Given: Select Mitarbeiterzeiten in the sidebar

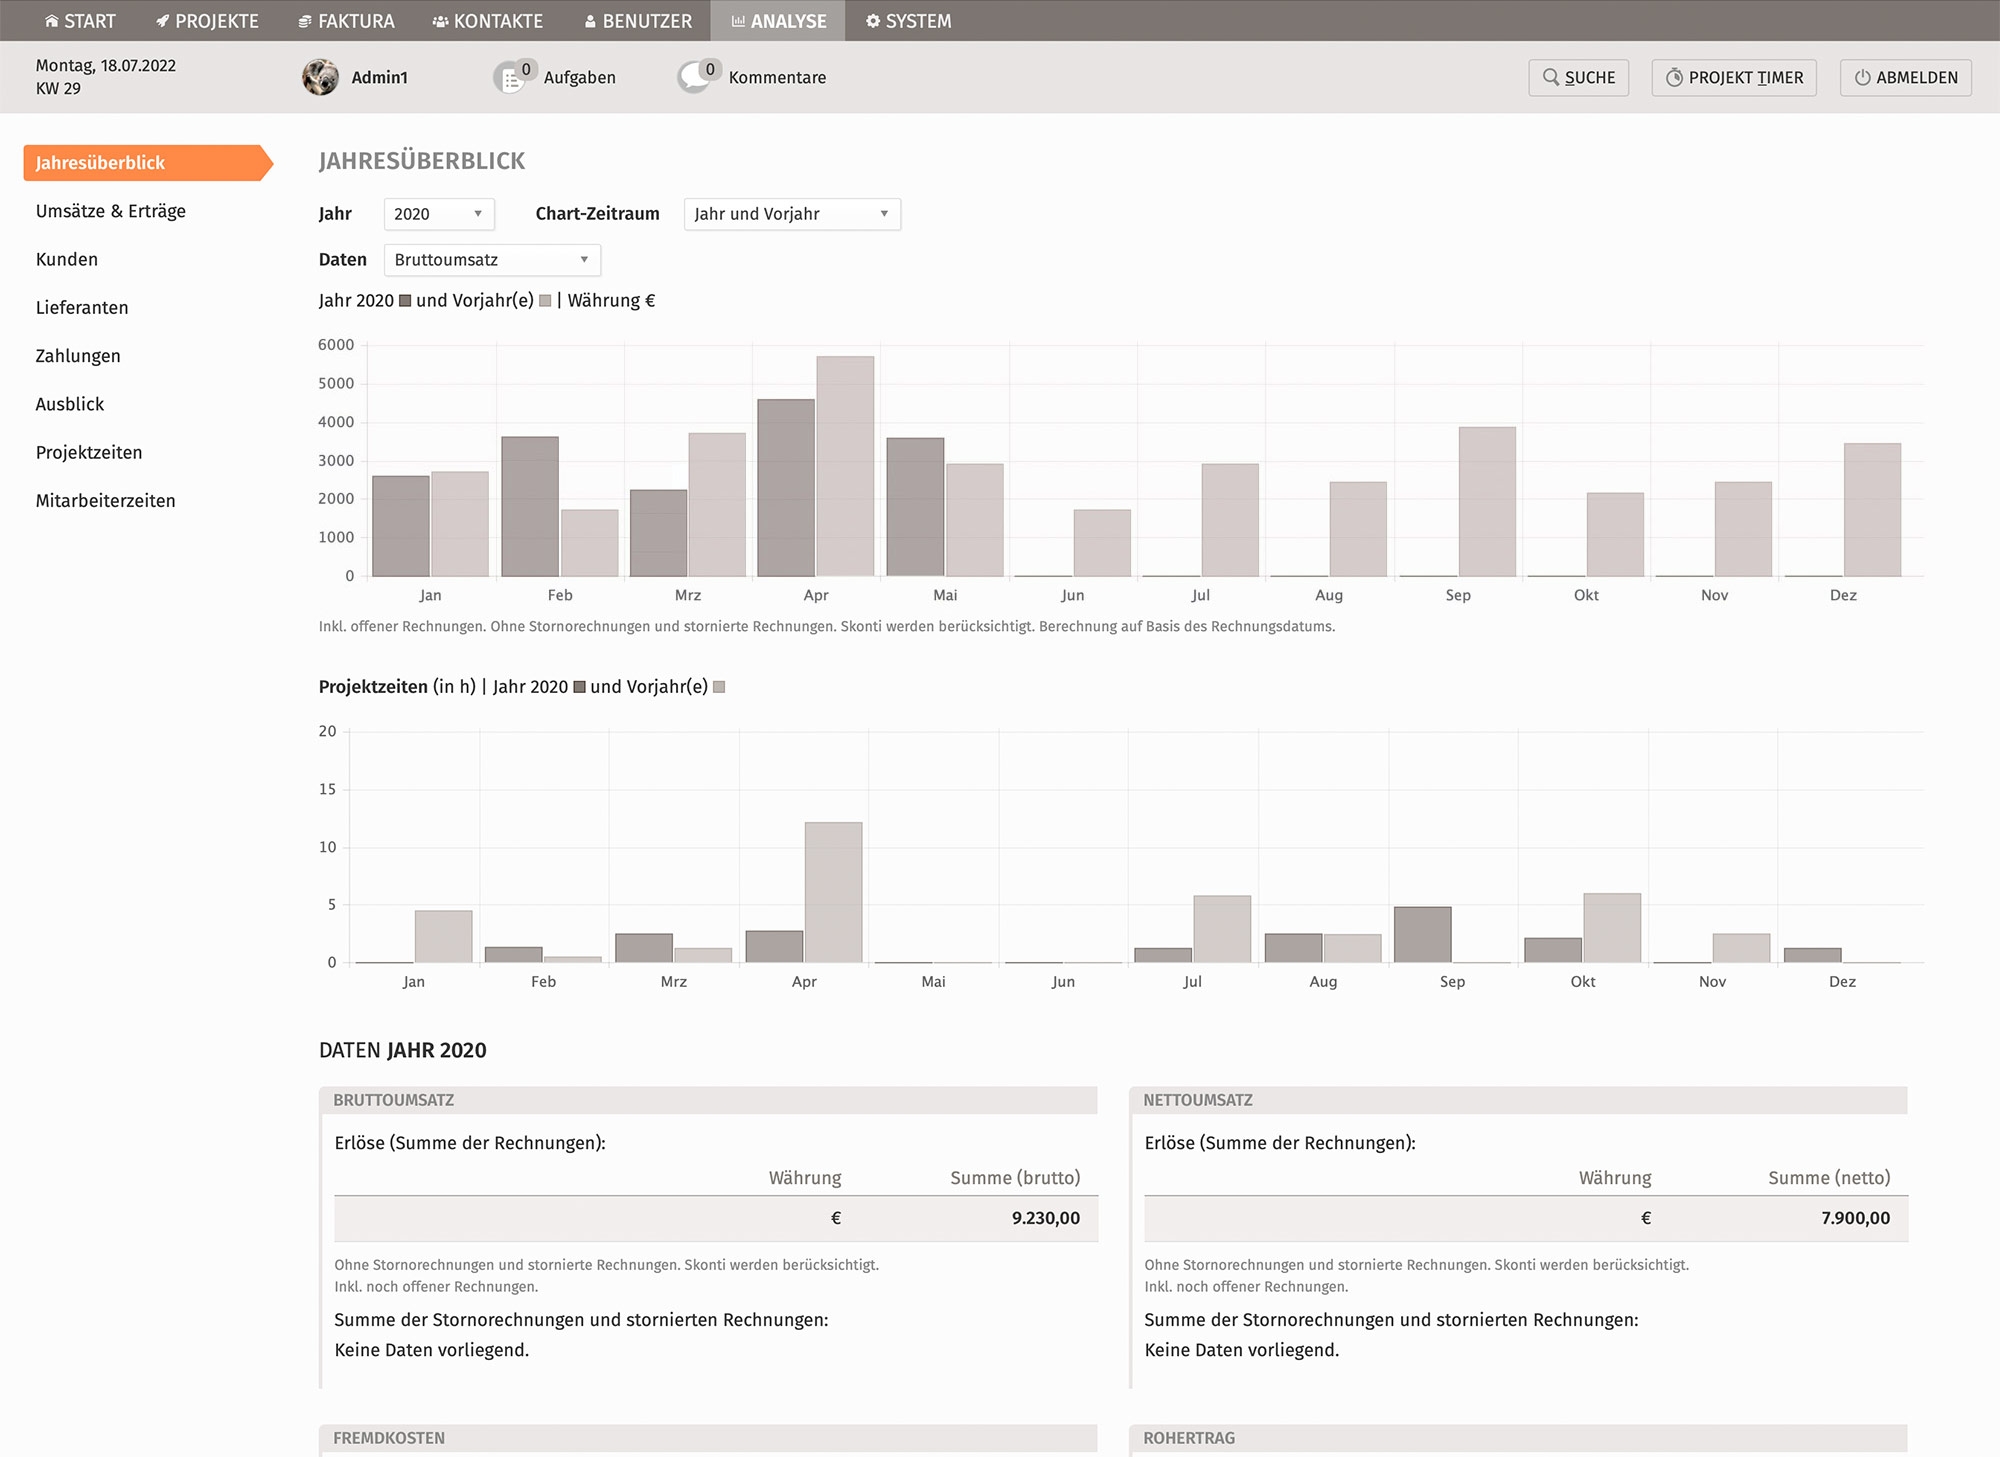Looking at the screenshot, I should pos(105,501).
